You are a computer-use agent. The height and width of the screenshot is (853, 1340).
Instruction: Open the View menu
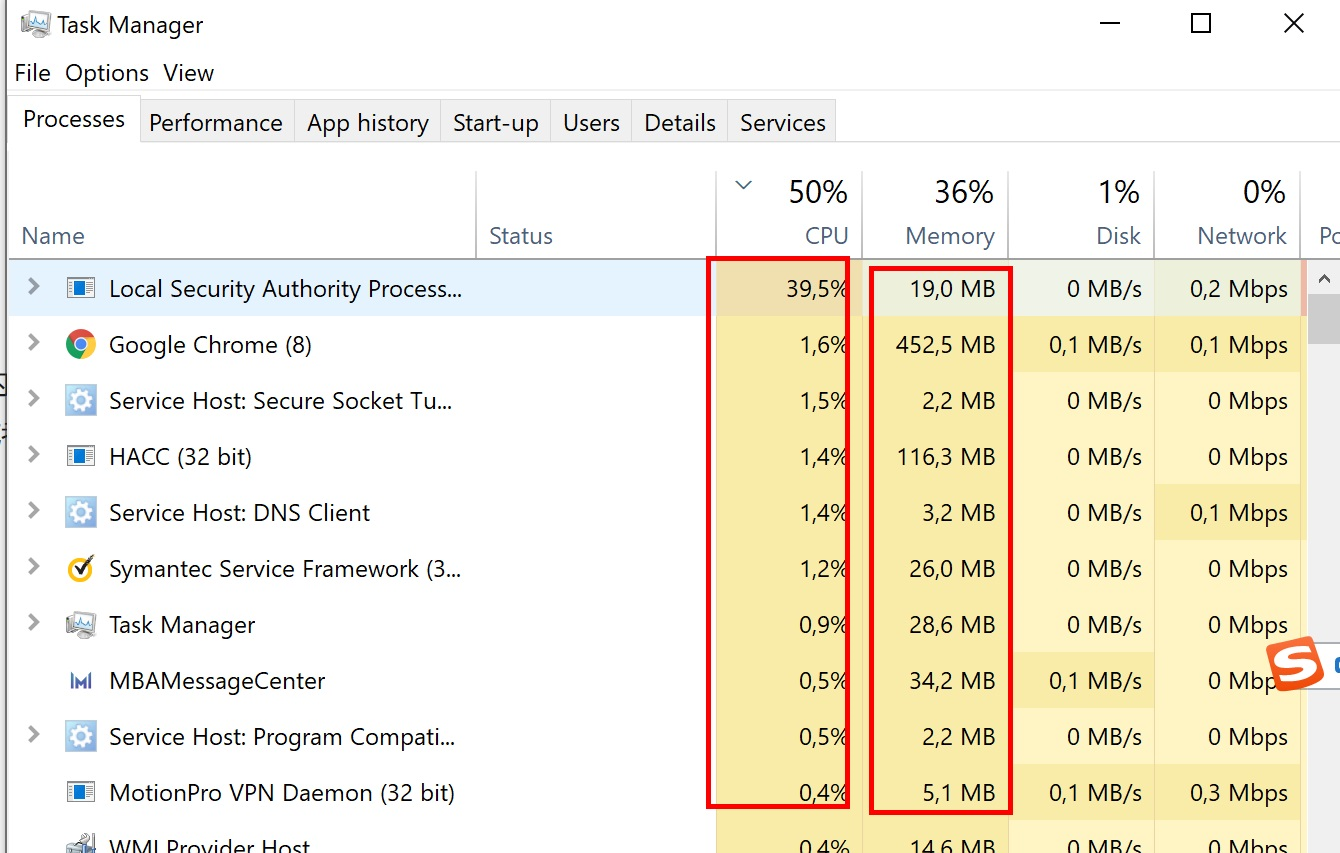(x=188, y=73)
